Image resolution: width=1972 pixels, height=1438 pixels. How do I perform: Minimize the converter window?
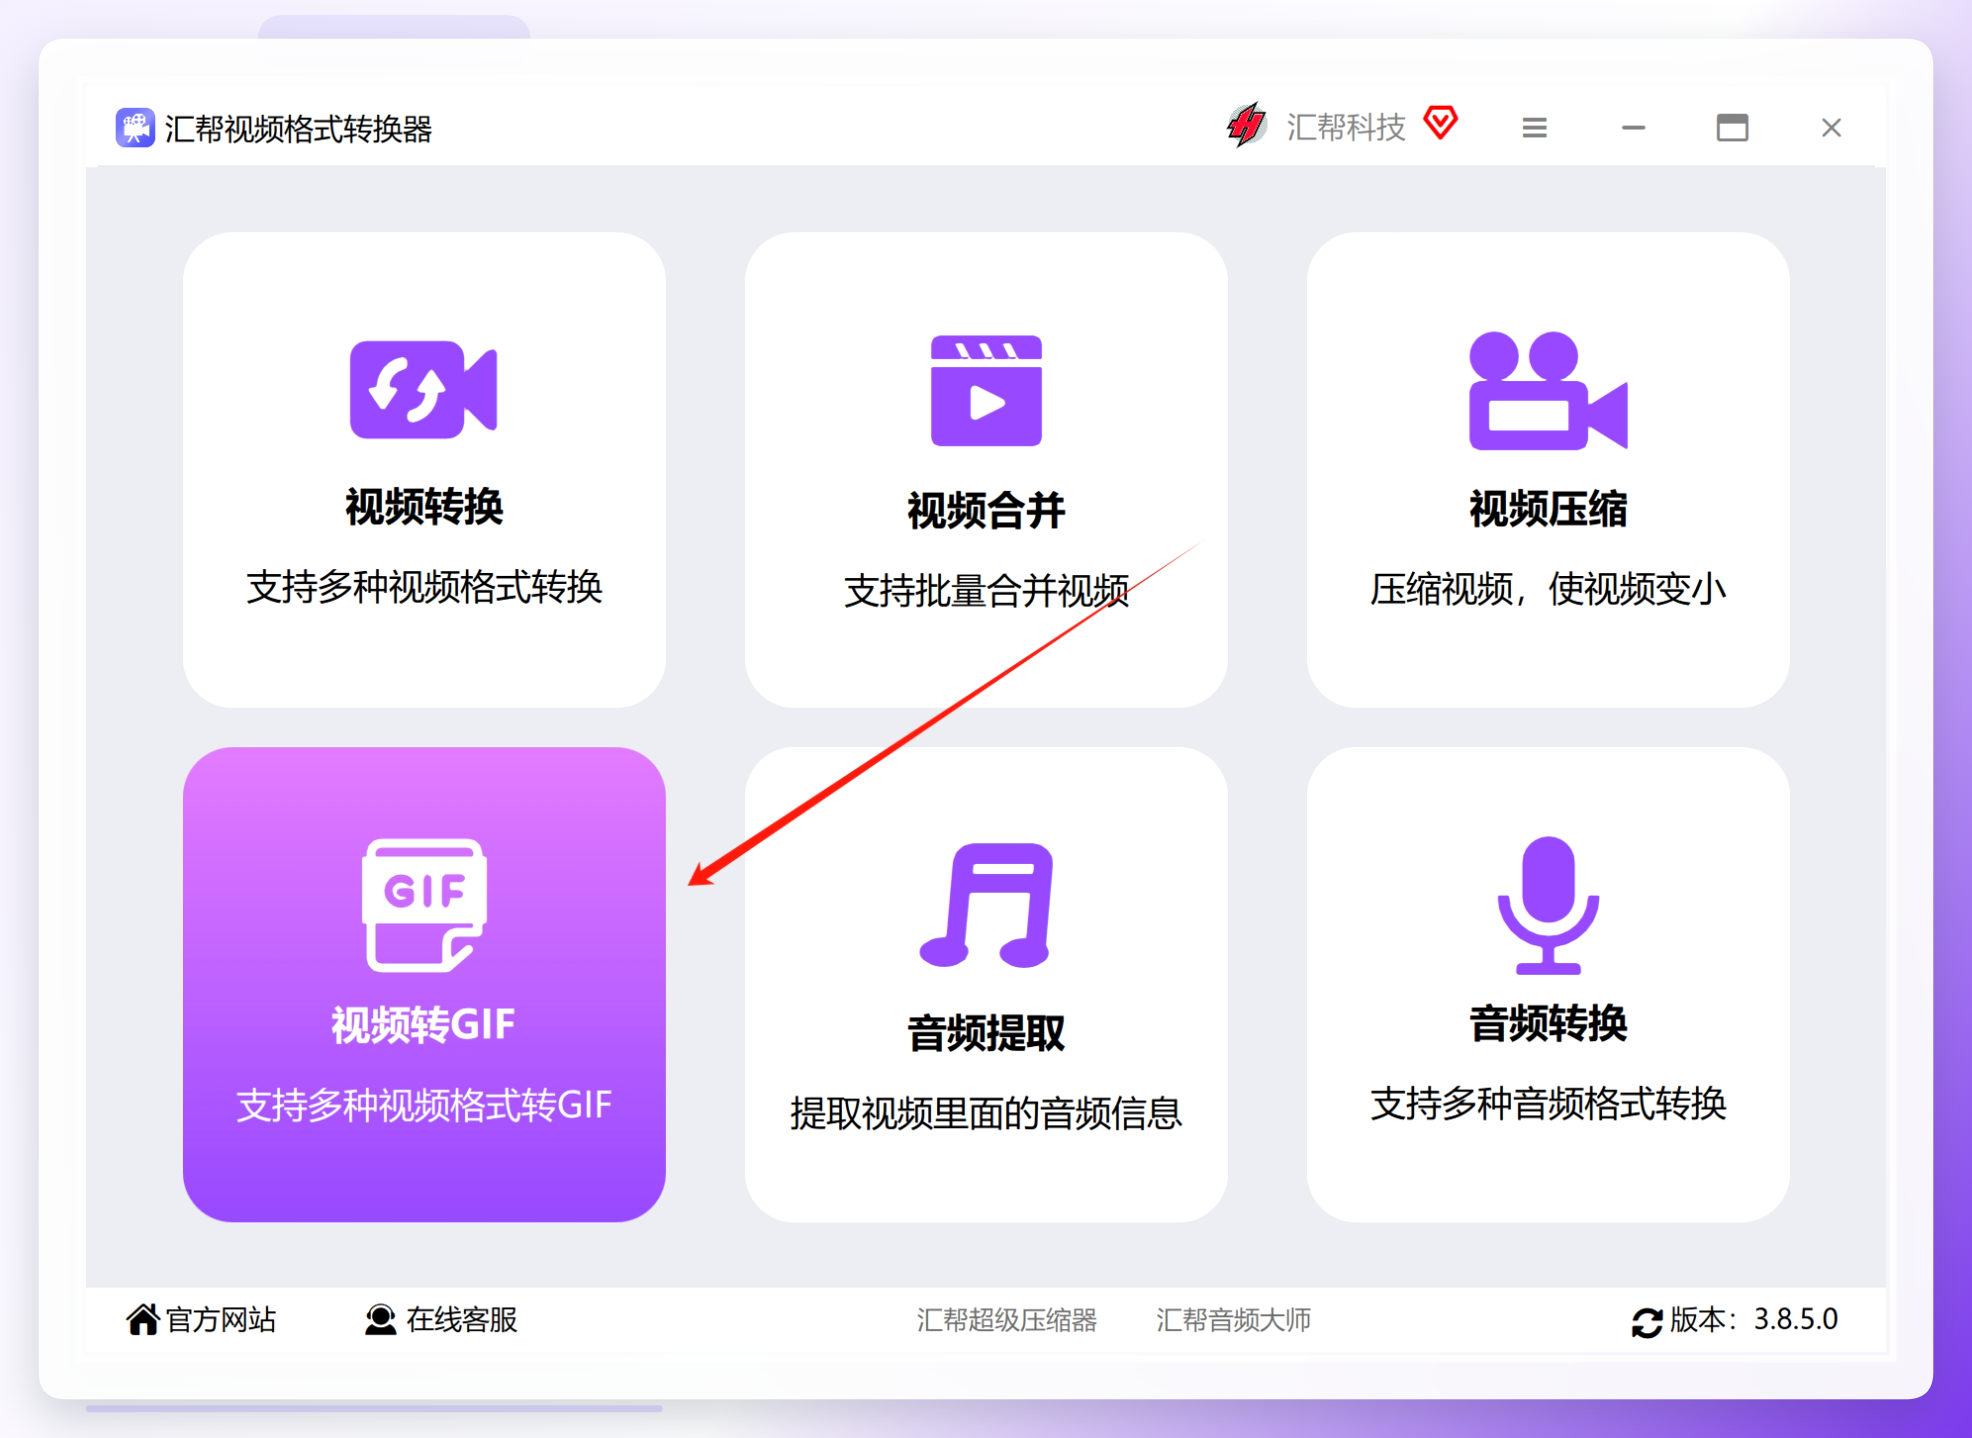(1633, 128)
